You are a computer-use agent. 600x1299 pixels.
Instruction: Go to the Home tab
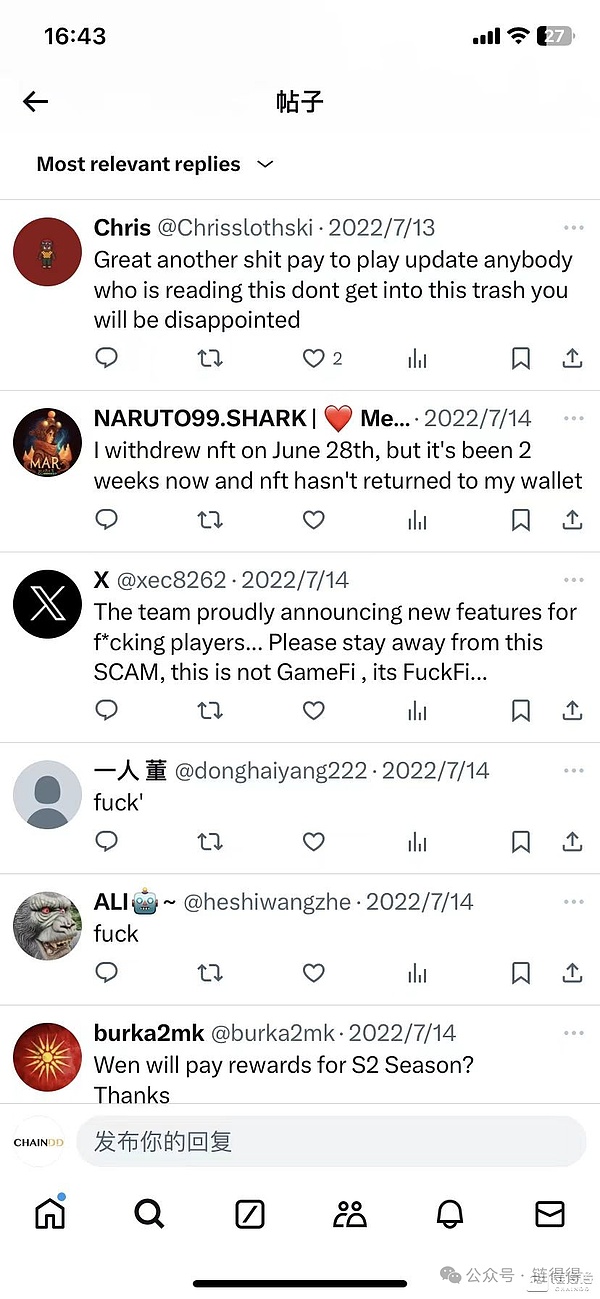[x=50, y=1213]
